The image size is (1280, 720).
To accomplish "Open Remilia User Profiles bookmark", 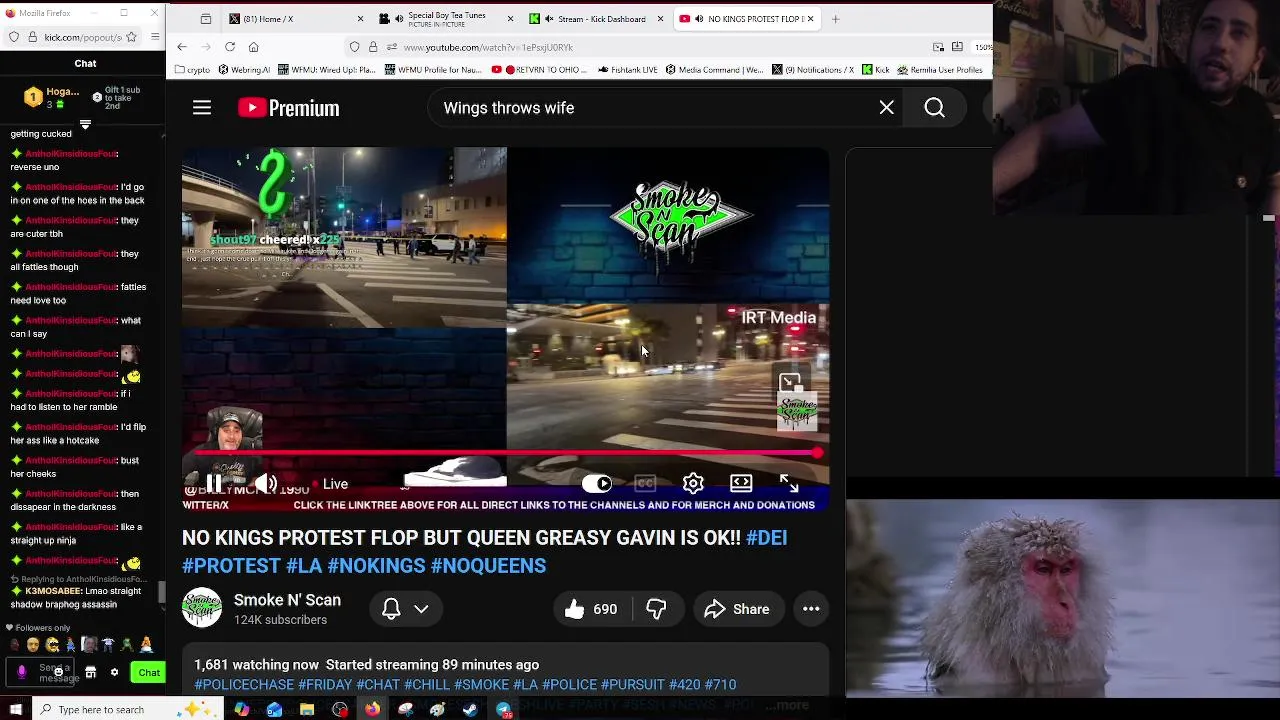I will tap(940, 70).
